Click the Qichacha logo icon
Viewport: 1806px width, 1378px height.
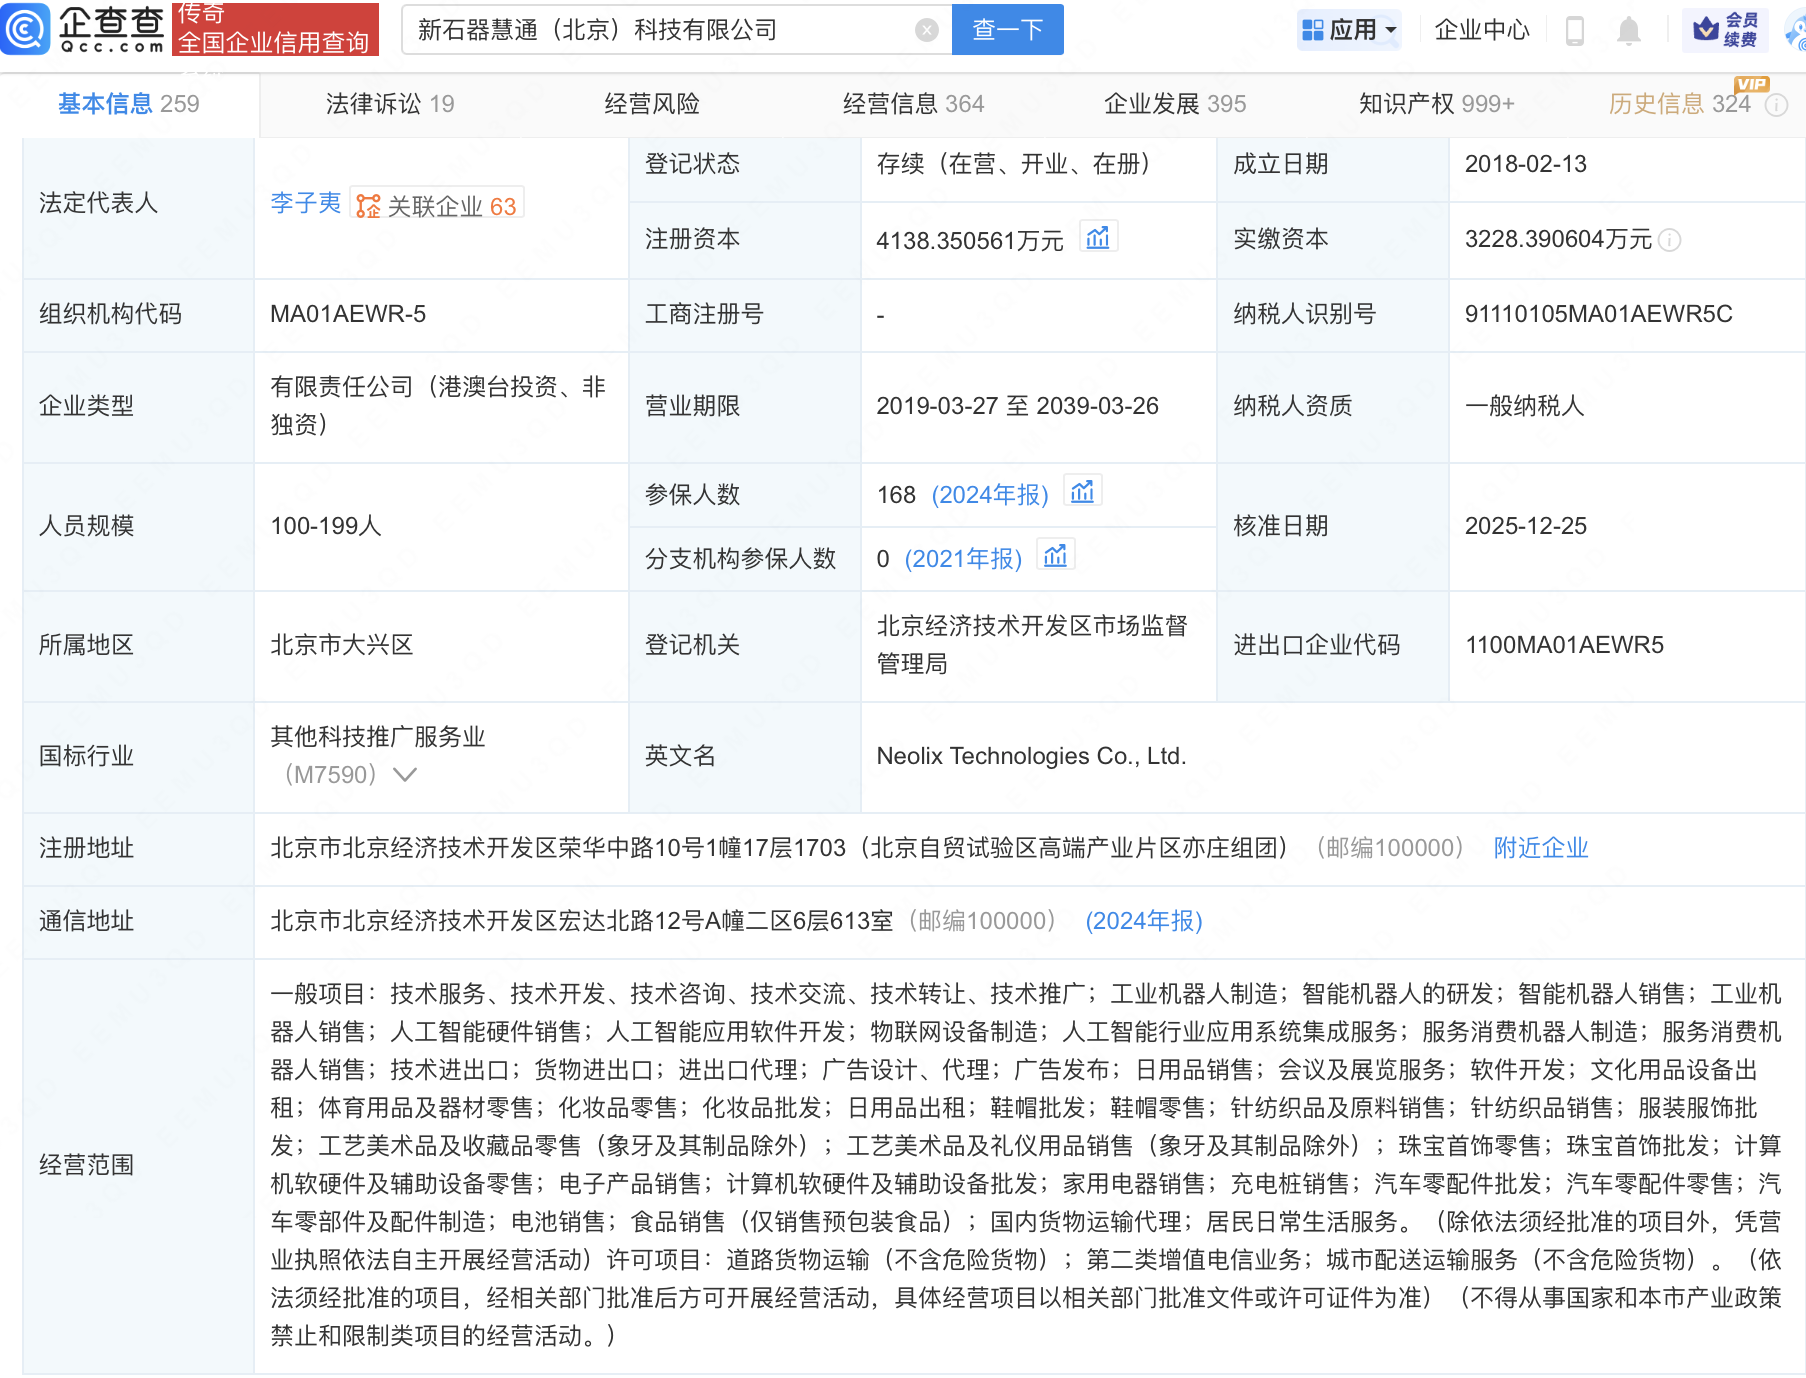[x=26, y=29]
